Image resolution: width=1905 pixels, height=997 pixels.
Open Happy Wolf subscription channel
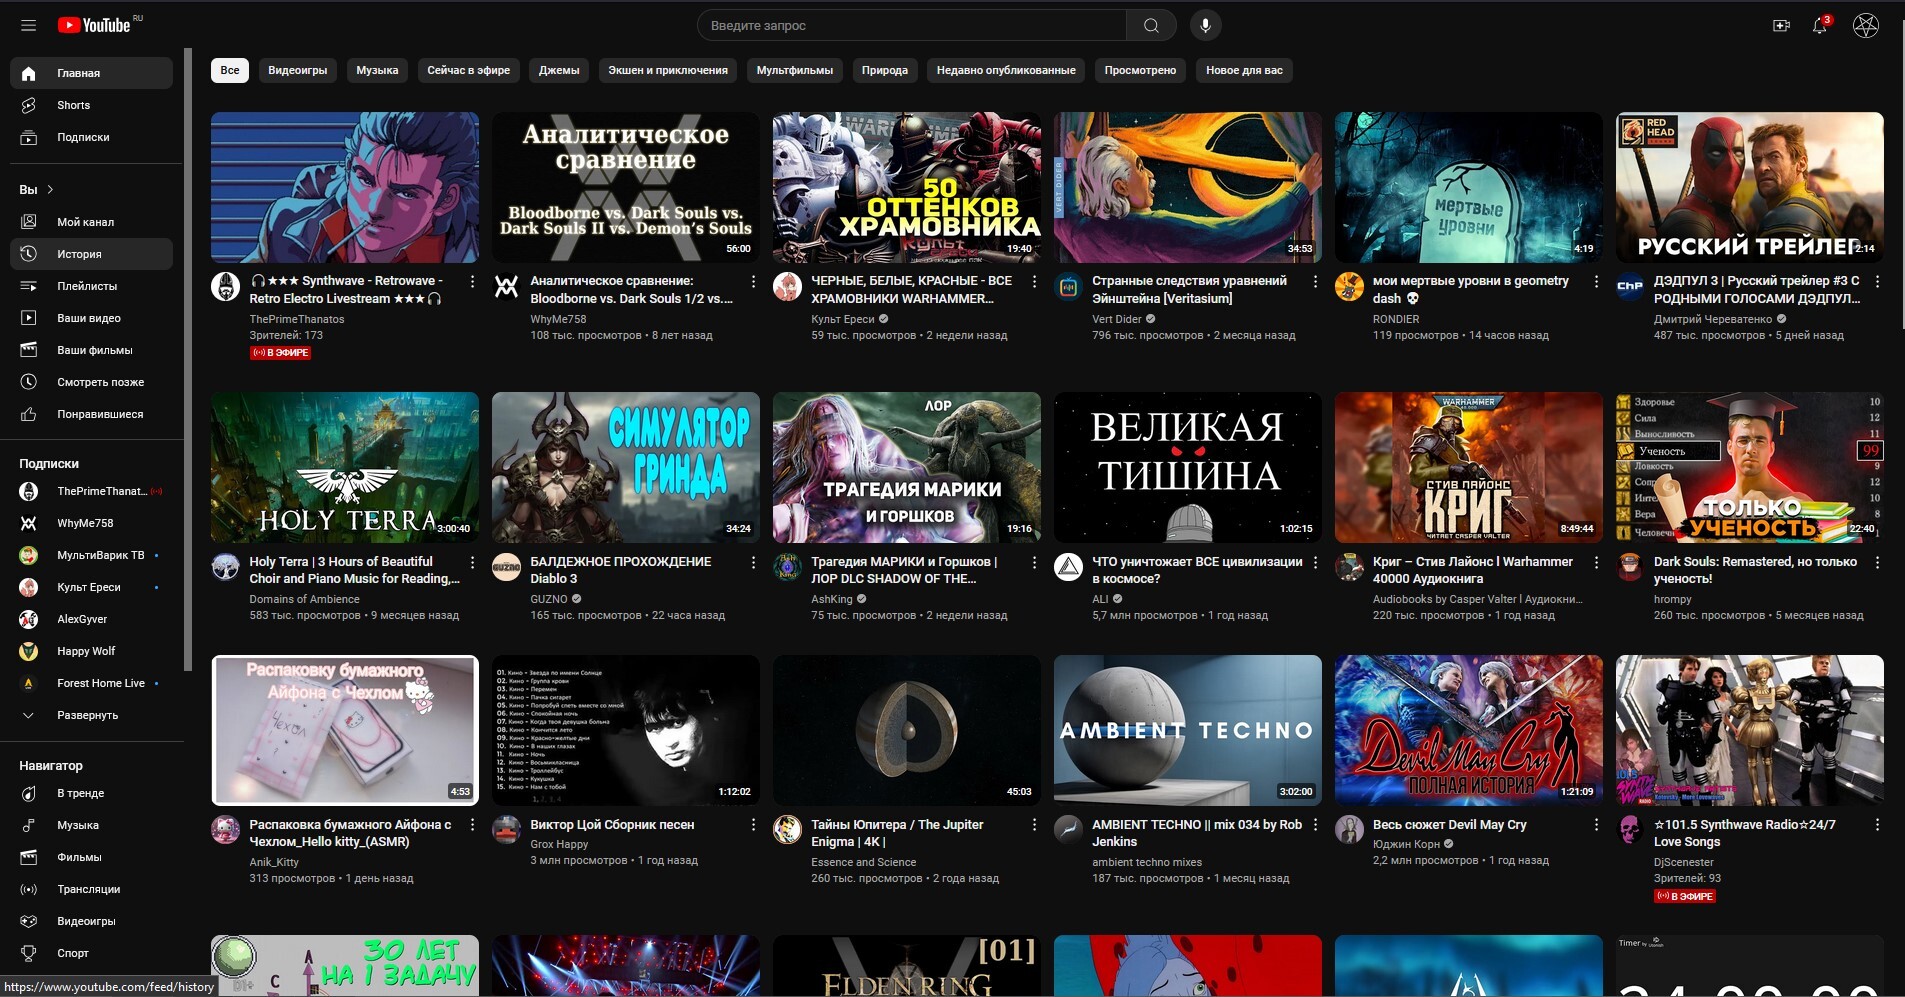tap(91, 651)
